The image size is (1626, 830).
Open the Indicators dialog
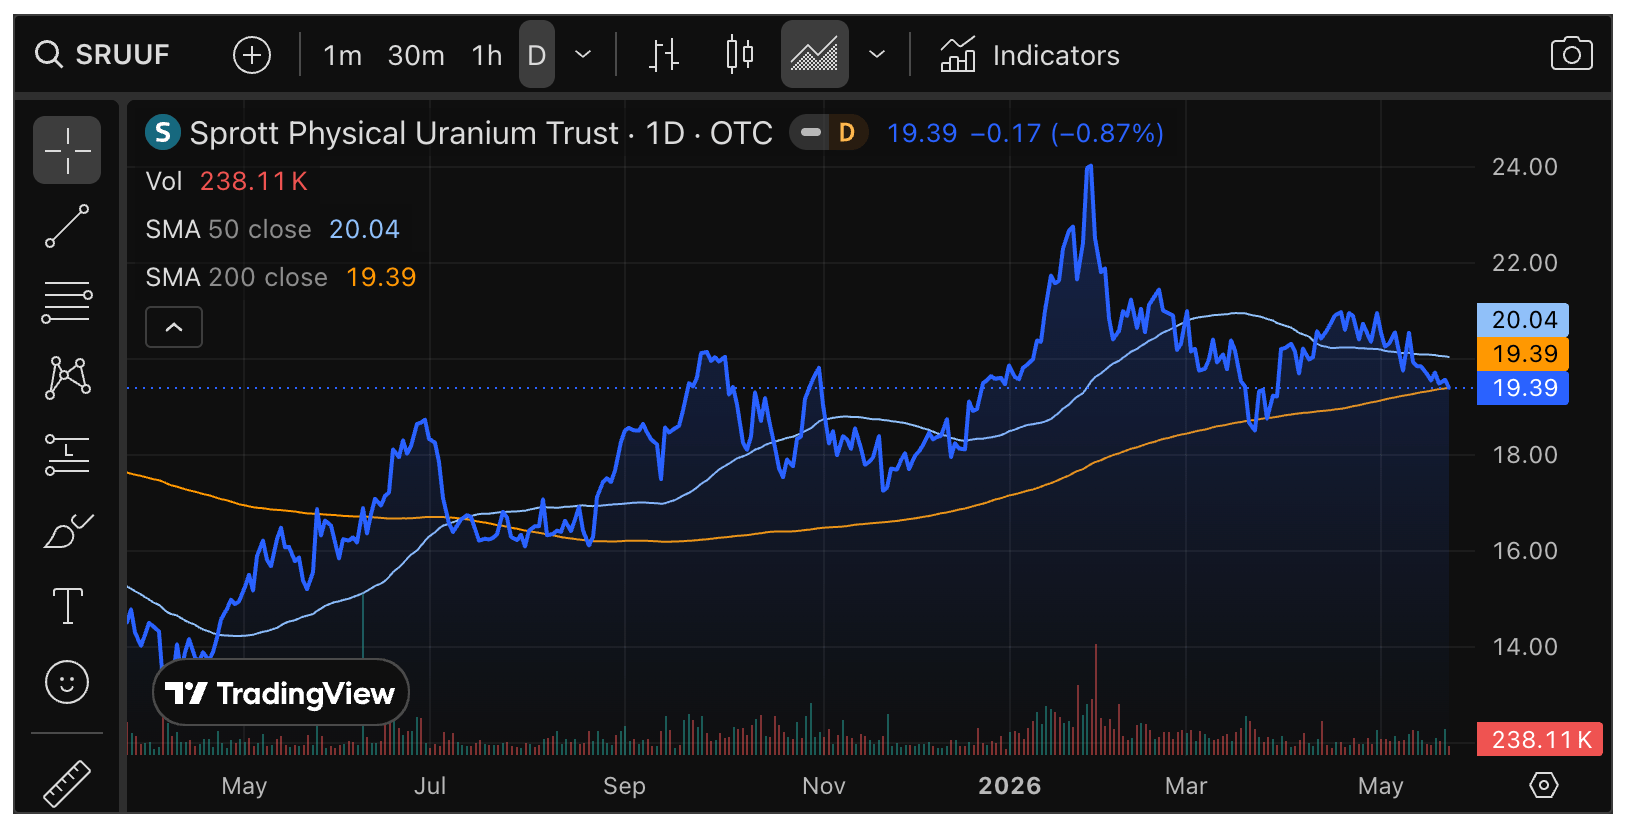(1030, 55)
